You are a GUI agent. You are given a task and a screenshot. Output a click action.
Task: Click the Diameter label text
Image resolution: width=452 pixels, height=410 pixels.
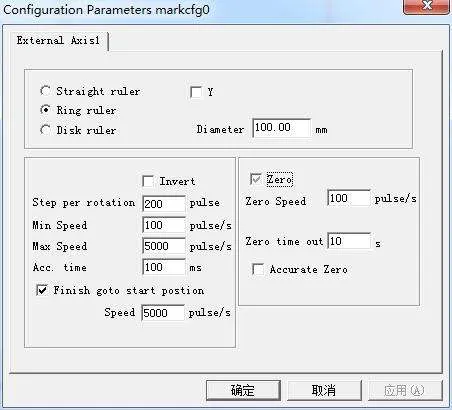220,129
